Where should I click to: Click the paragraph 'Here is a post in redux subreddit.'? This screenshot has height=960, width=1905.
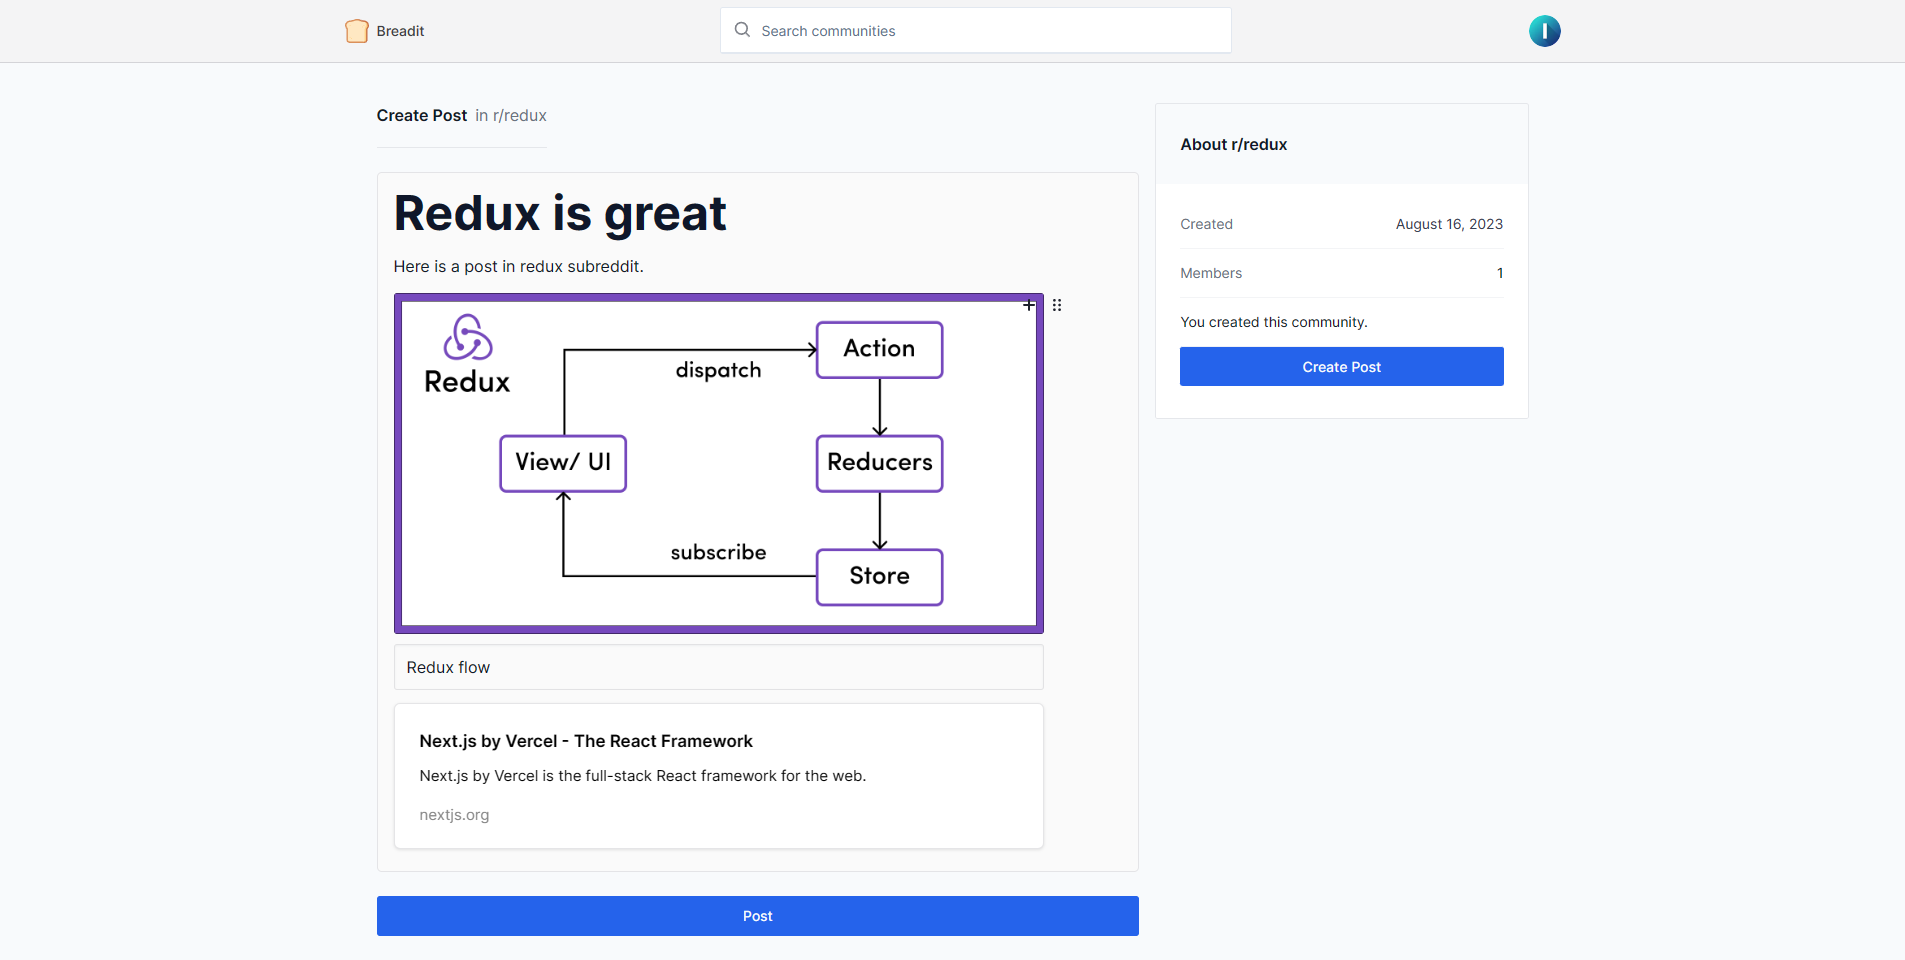click(x=518, y=266)
